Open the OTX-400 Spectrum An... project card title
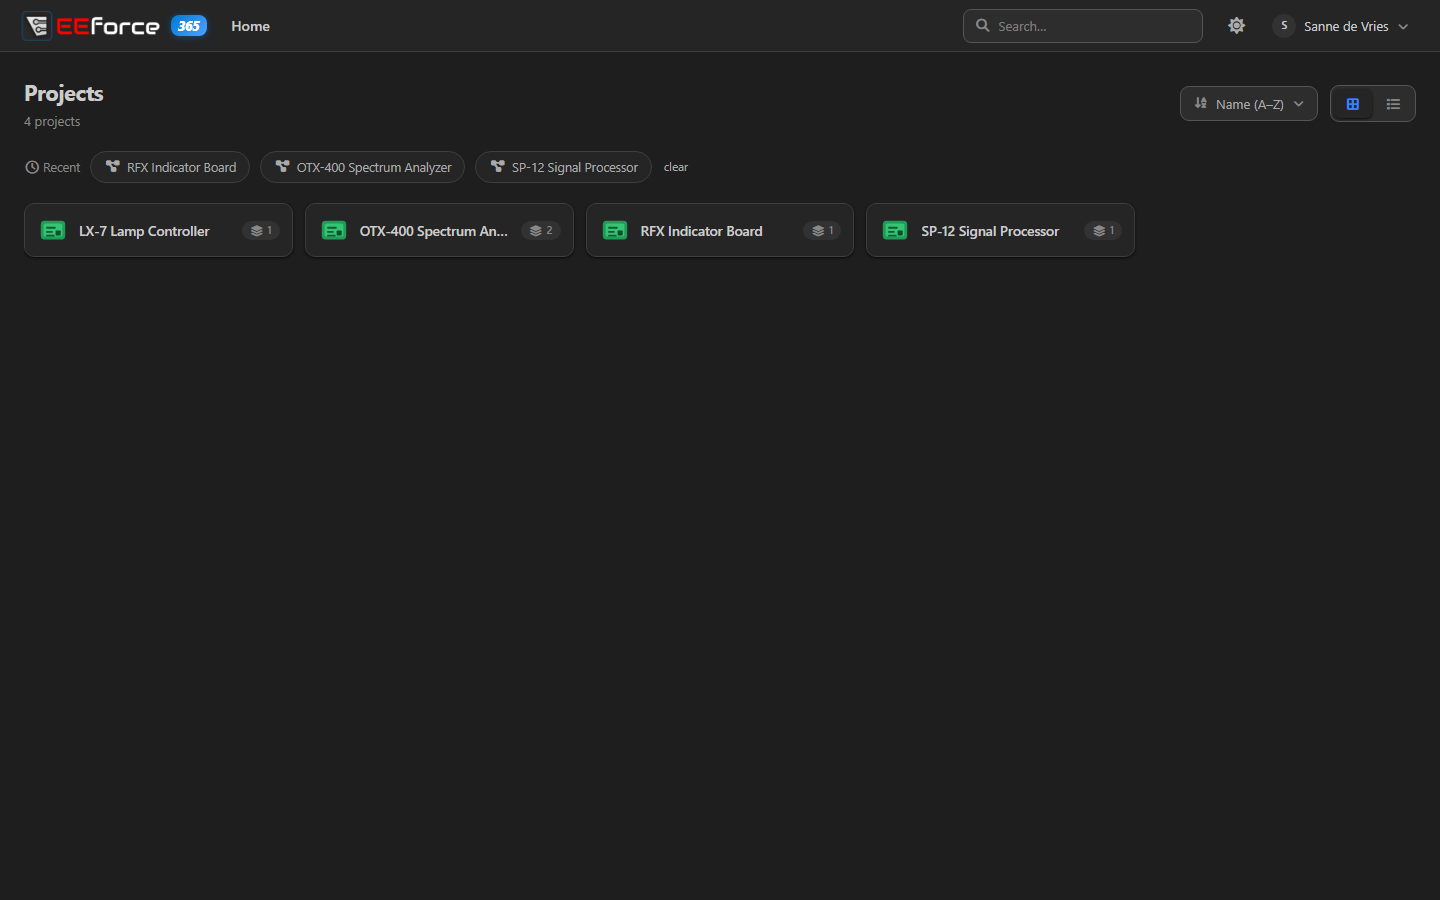The width and height of the screenshot is (1440, 900). (434, 231)
